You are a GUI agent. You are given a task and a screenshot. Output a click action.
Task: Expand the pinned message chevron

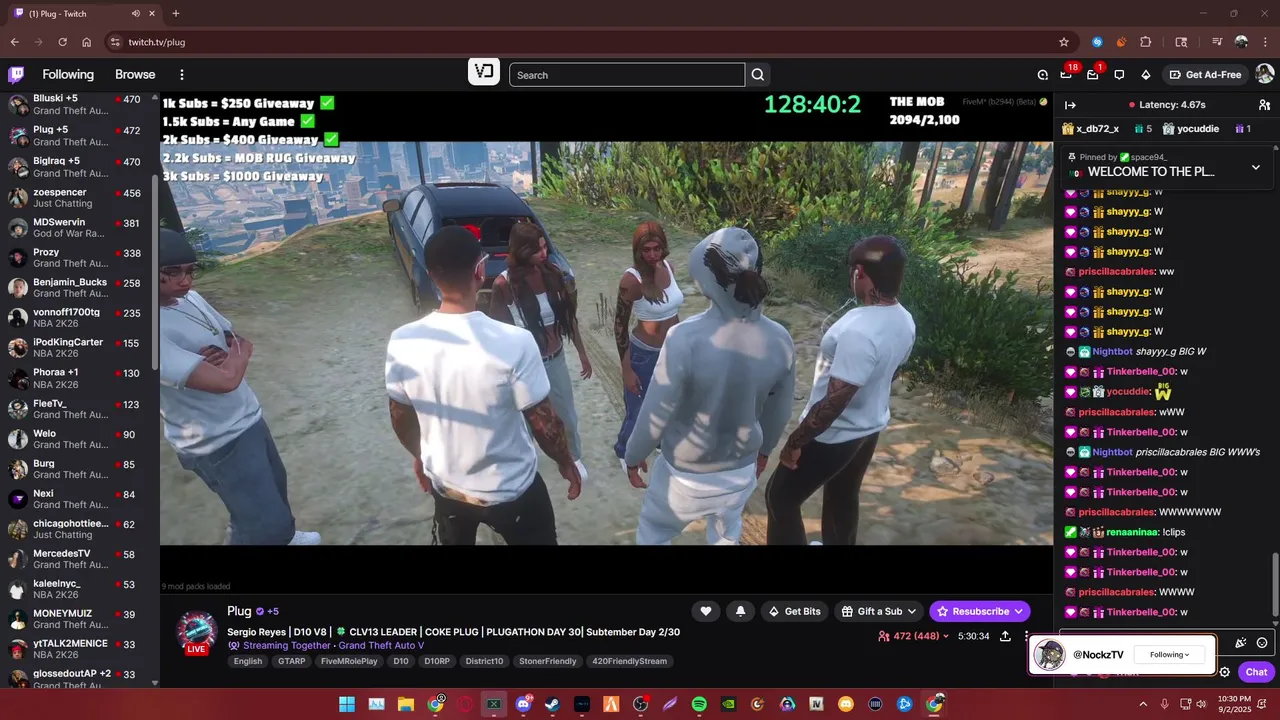click(1256, 168)
